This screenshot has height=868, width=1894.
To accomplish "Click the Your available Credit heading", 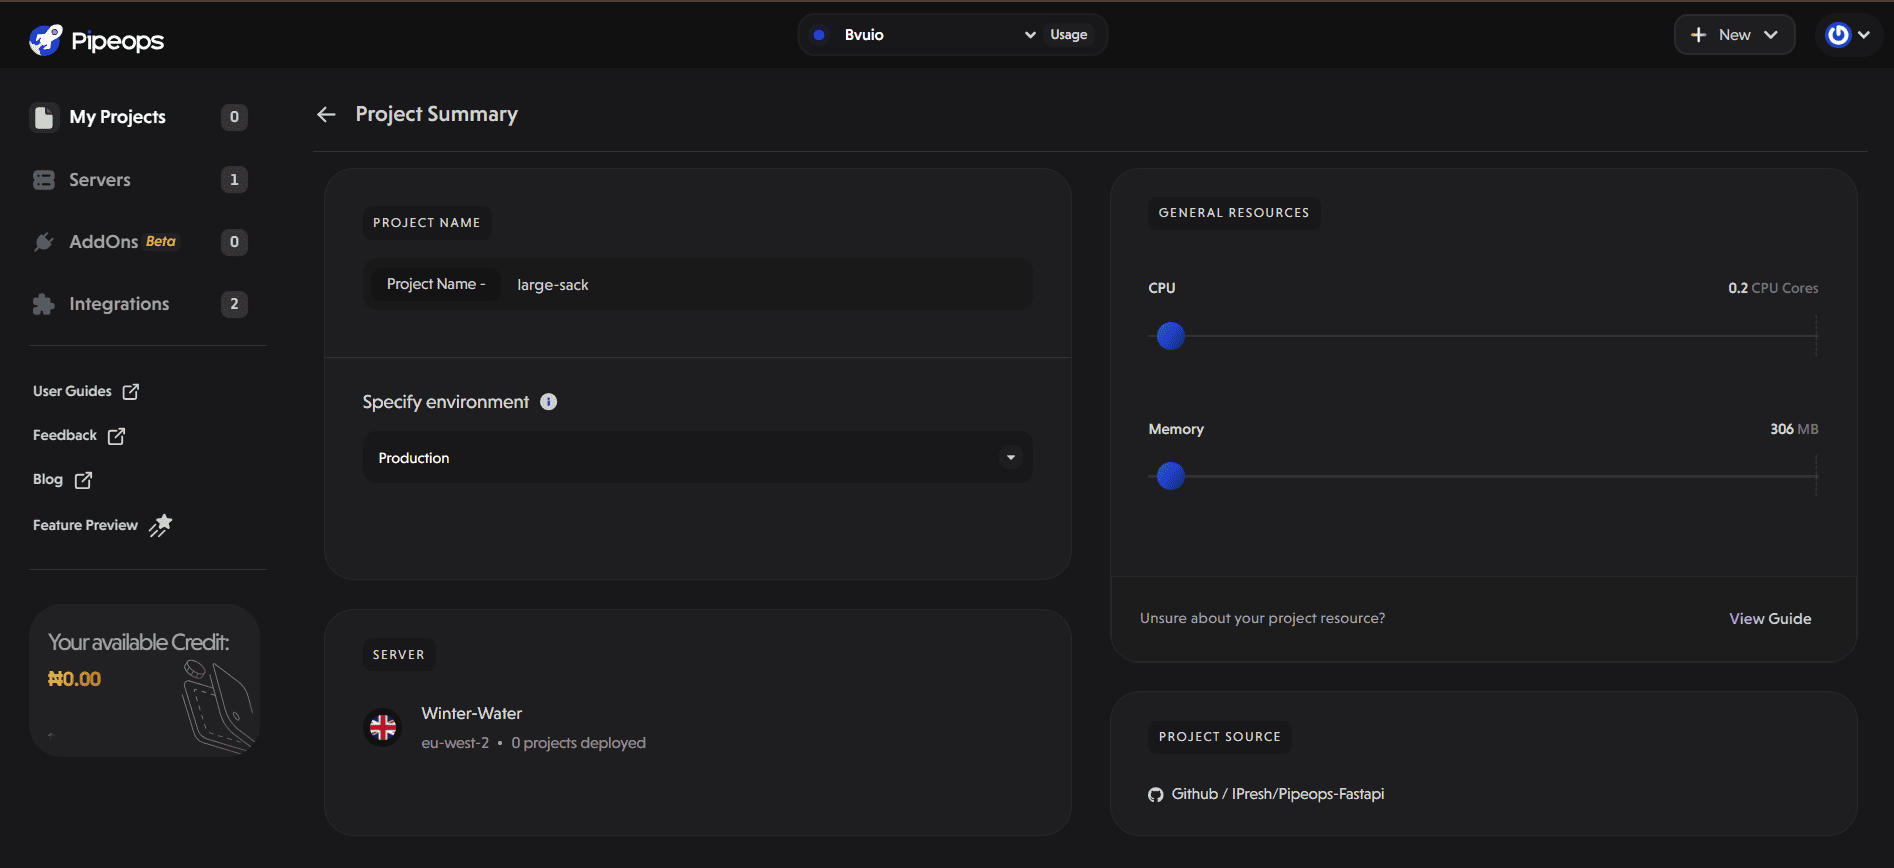I will 139,642.
